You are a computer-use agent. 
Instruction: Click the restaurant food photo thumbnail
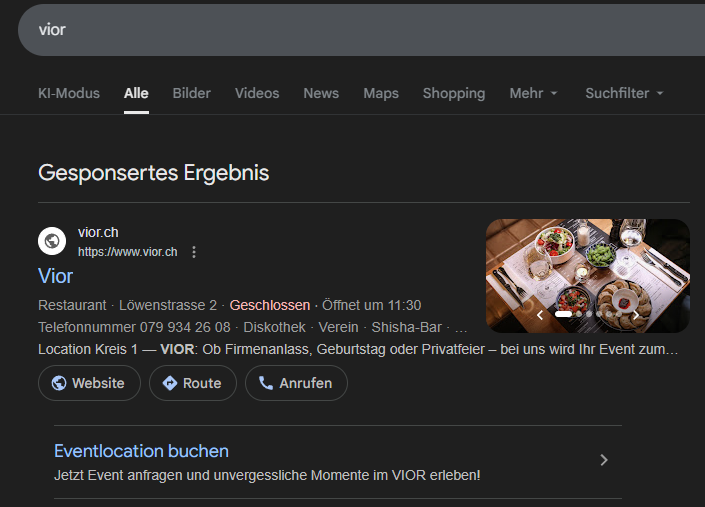click(x=587, y=265)
